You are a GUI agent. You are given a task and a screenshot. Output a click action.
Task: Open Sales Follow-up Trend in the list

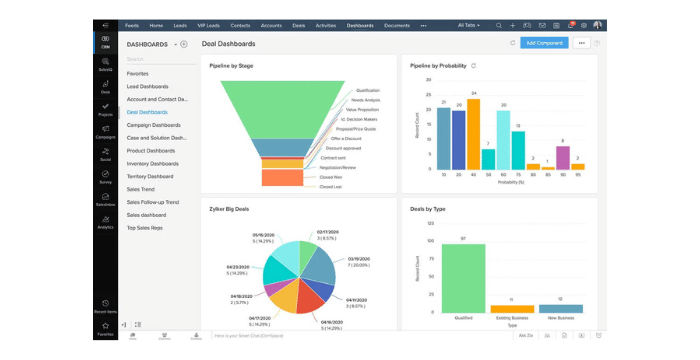(153, 202)
